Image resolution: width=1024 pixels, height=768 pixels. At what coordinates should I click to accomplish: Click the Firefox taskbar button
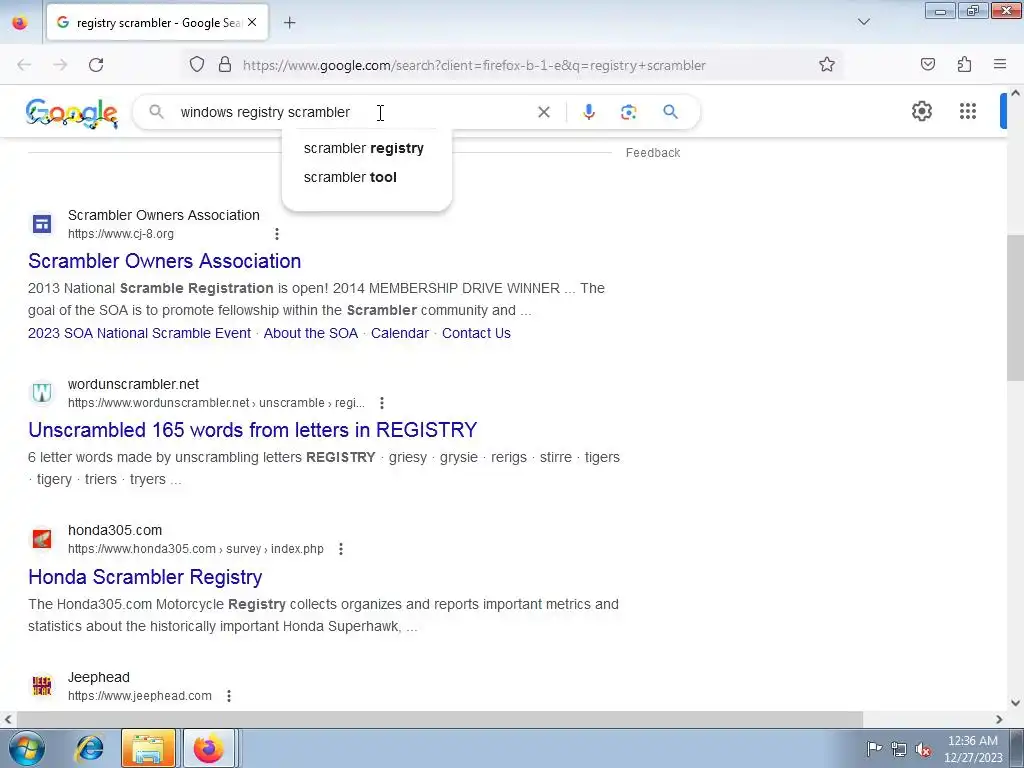point(208,748)
